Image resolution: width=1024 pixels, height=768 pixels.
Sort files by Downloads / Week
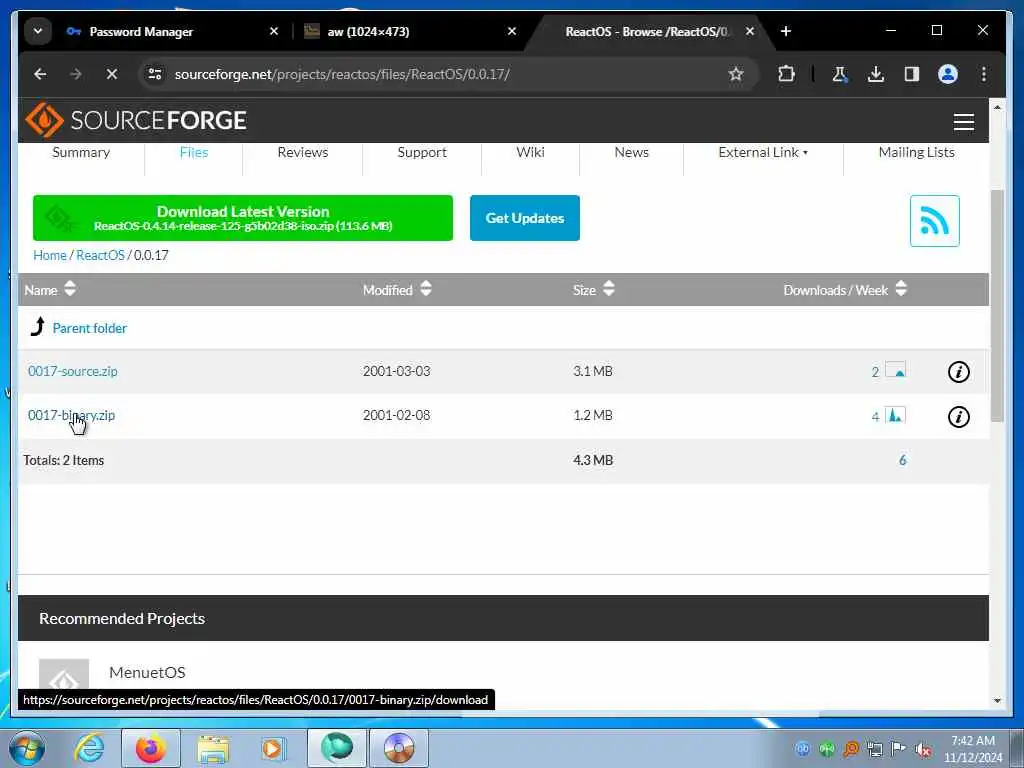tap(845, 289)
